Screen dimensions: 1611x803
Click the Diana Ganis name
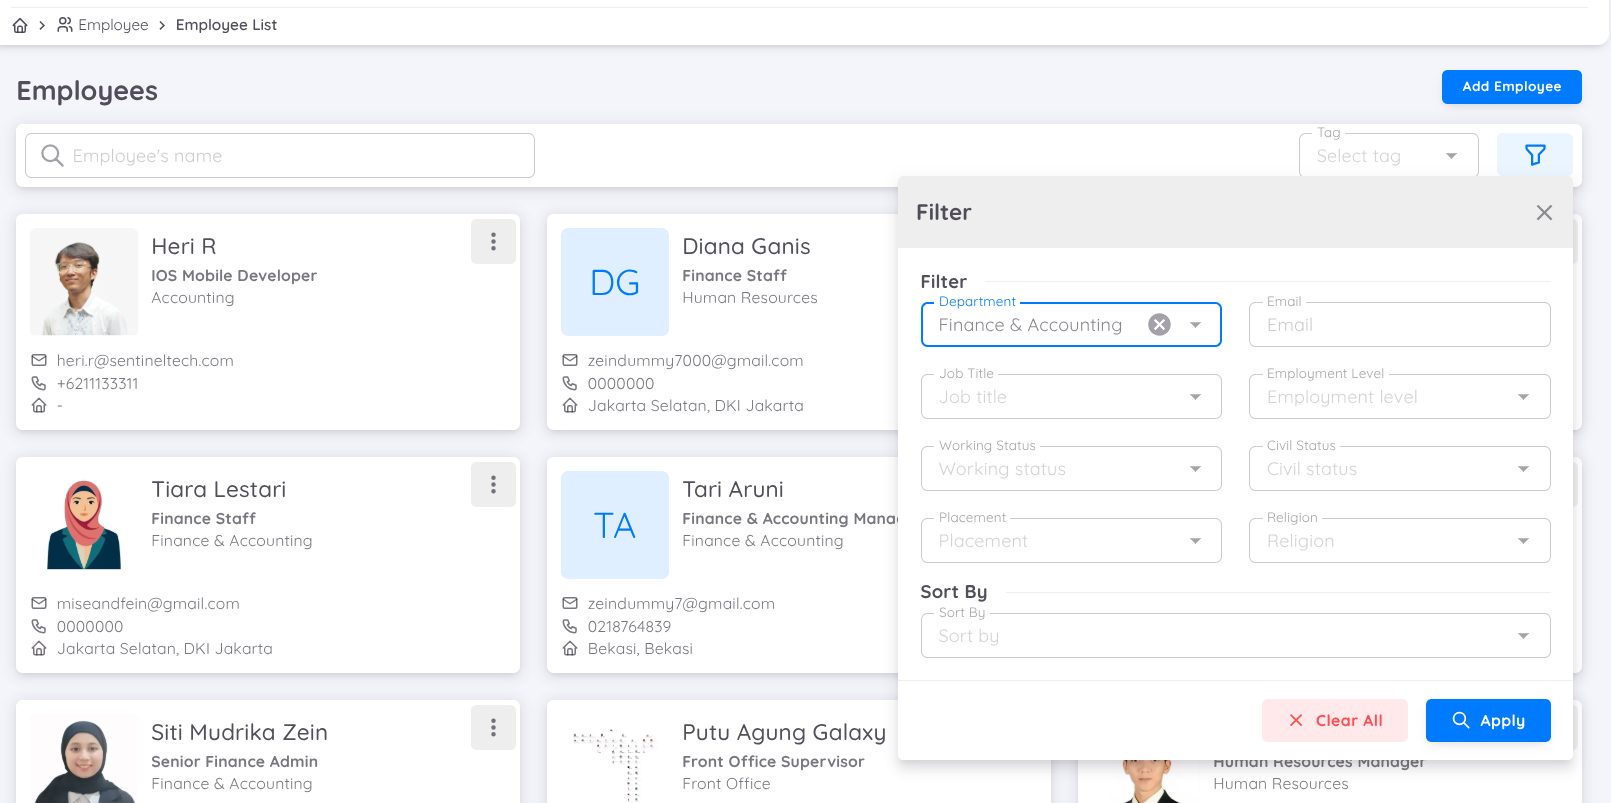click(x=746, y=247)
